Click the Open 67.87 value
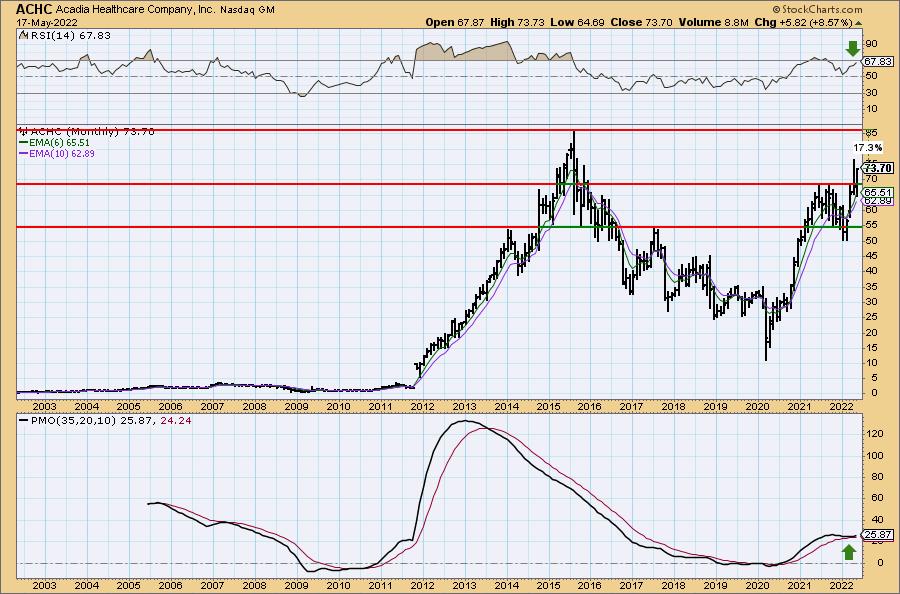 pyautogui.click(x=455, y=22)
